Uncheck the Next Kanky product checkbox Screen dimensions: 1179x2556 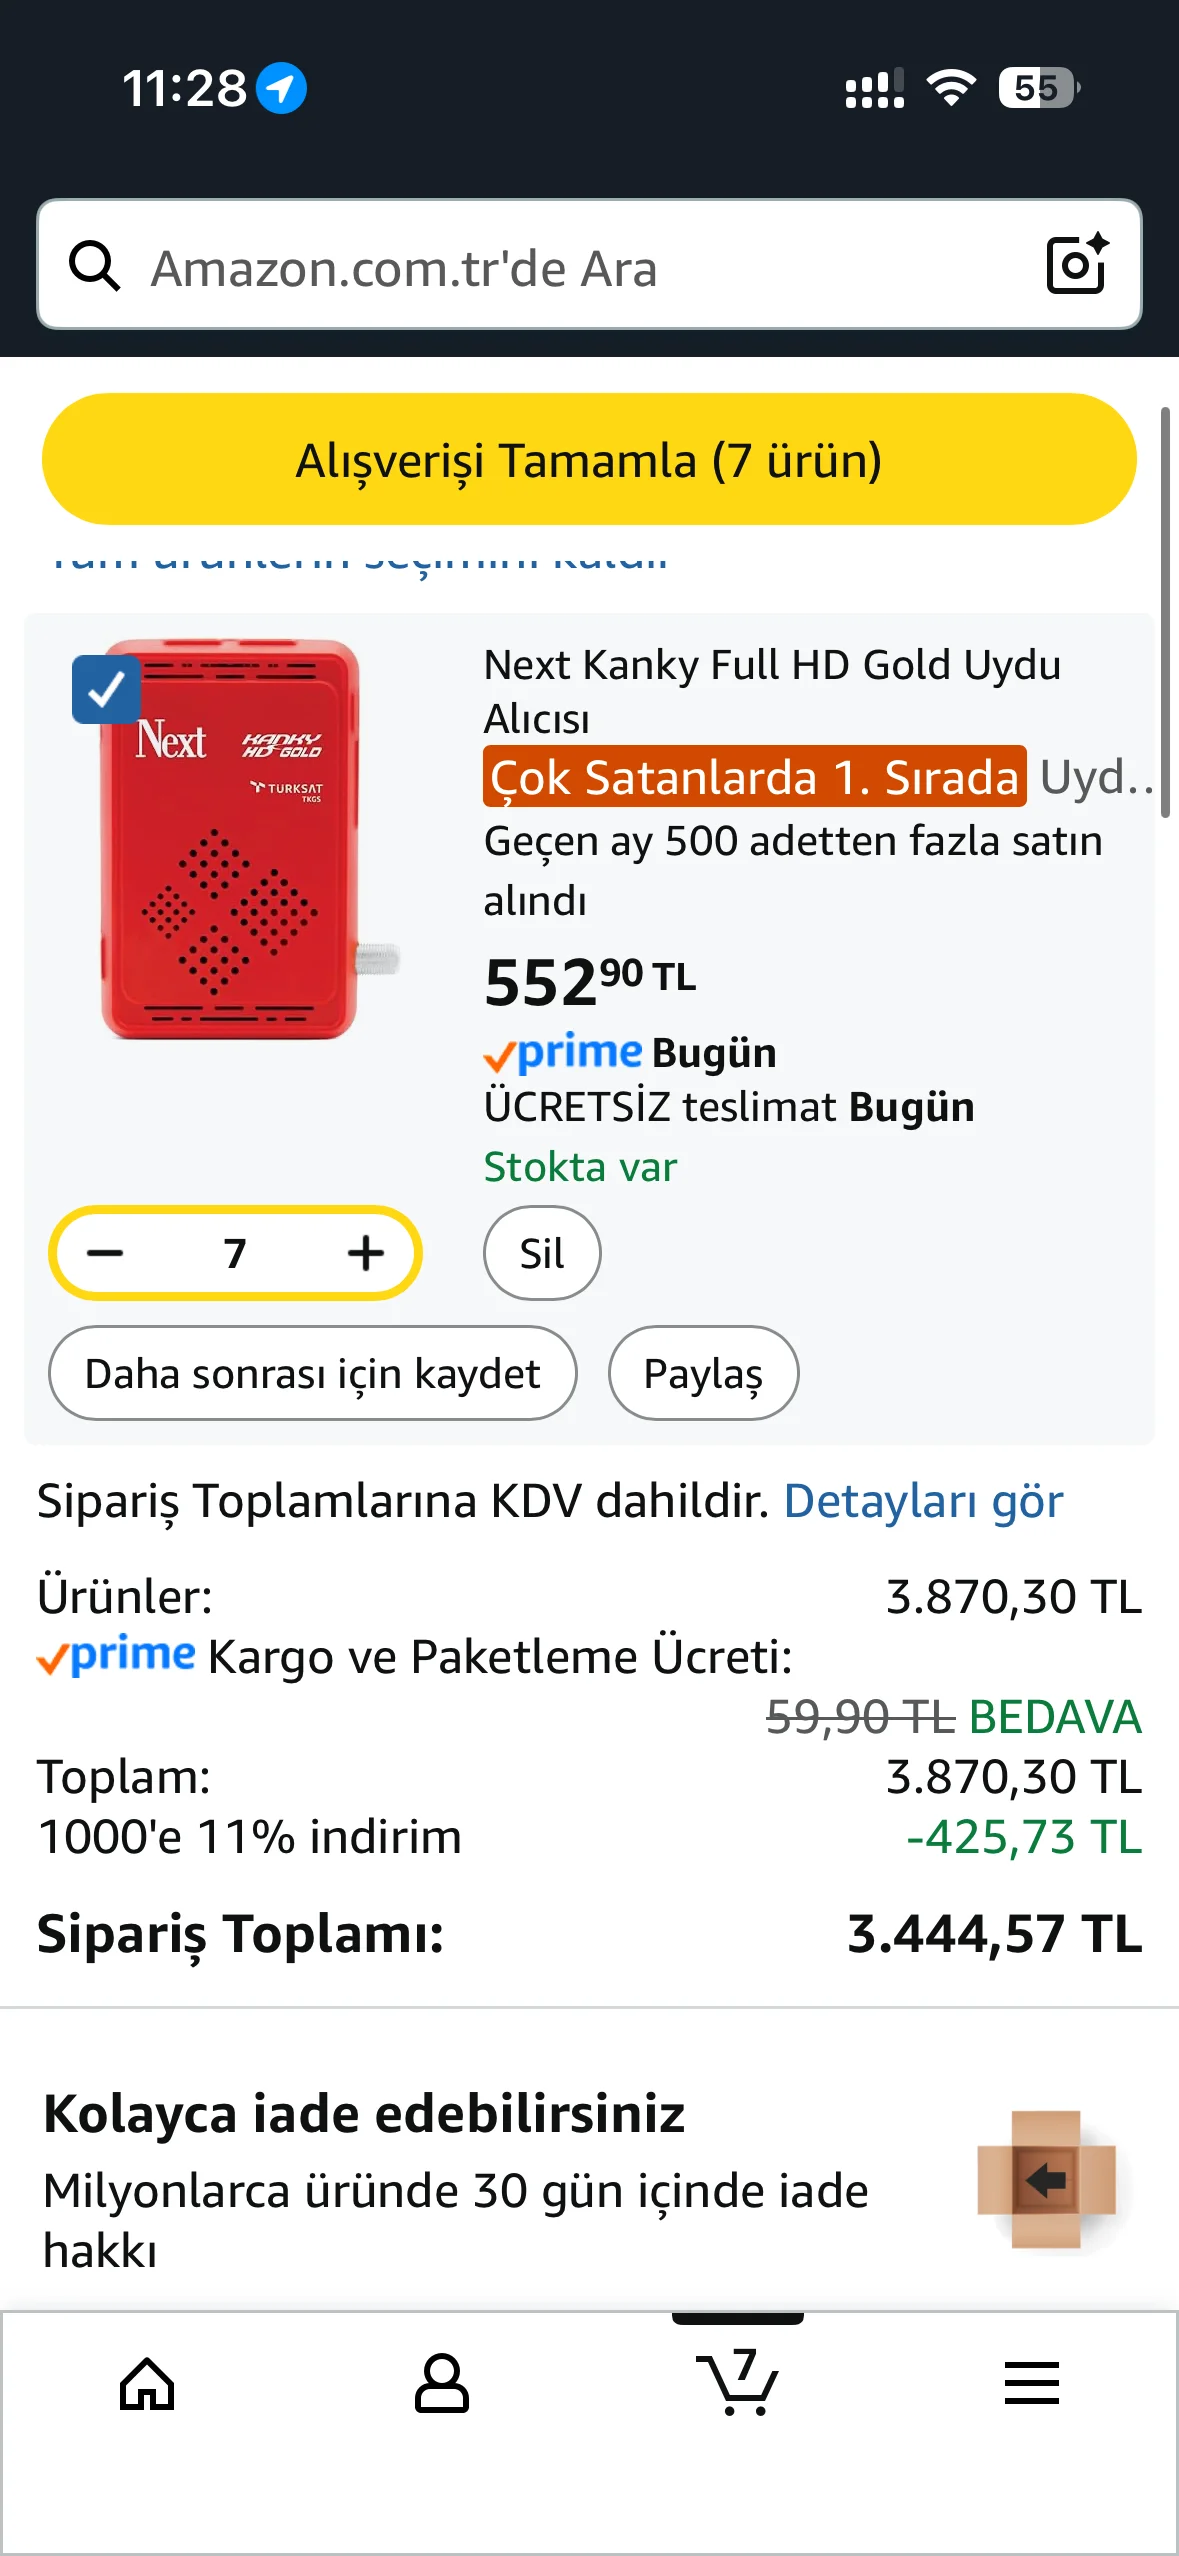106,689
